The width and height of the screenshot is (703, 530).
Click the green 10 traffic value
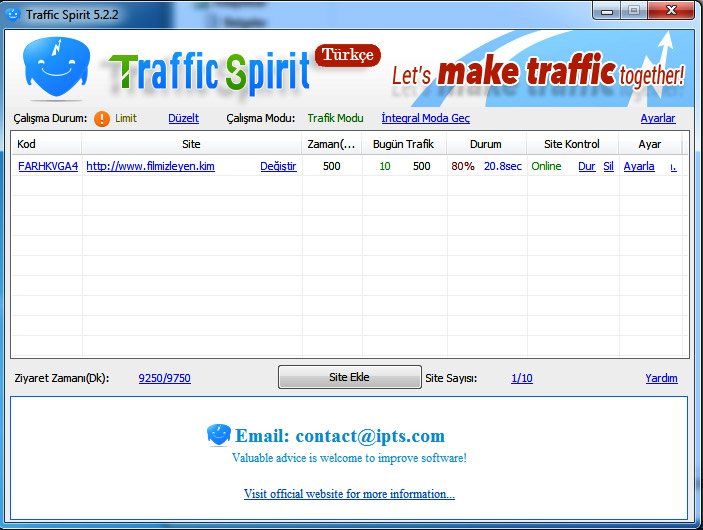[385, 166]
